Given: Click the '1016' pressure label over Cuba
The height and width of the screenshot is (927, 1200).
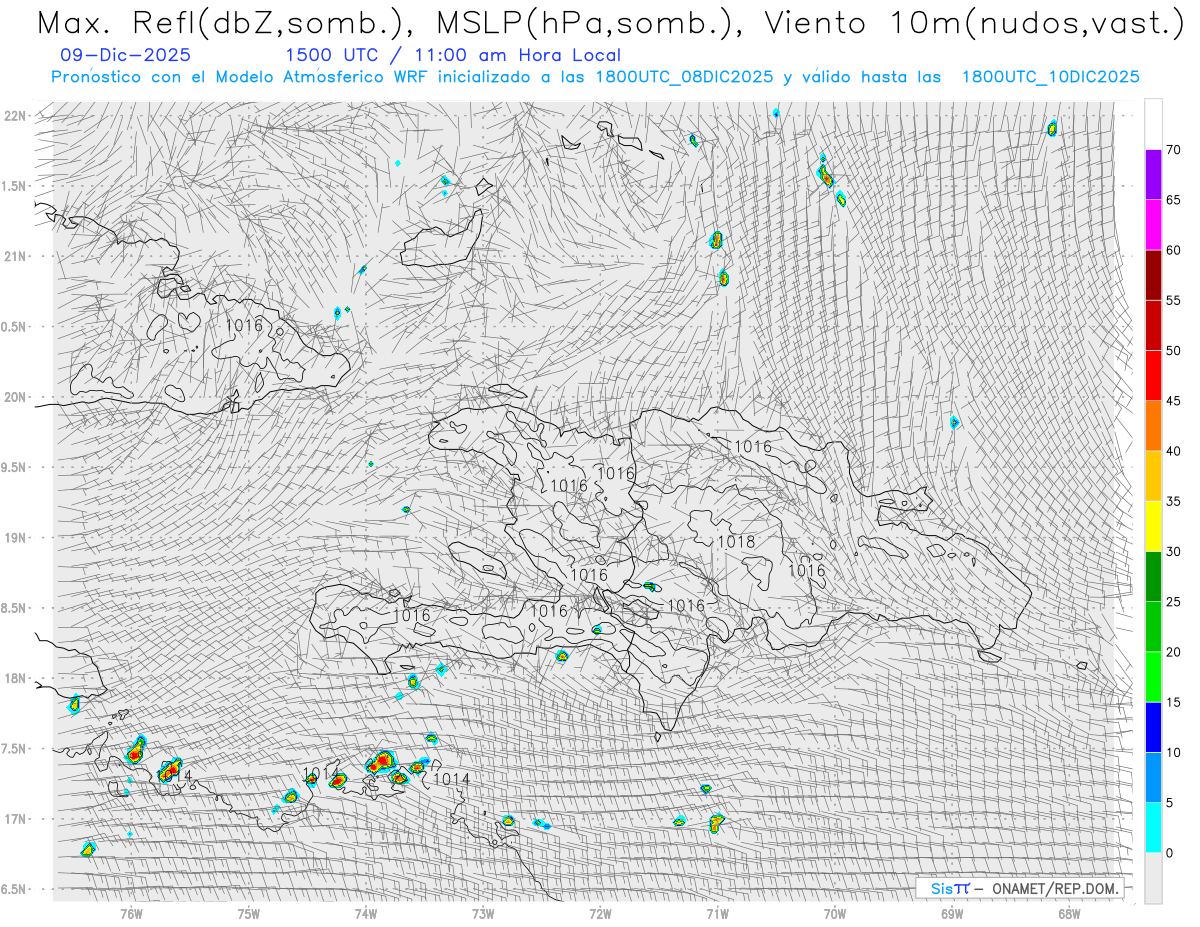Looking at the screenshot, I should coord(244,325).
